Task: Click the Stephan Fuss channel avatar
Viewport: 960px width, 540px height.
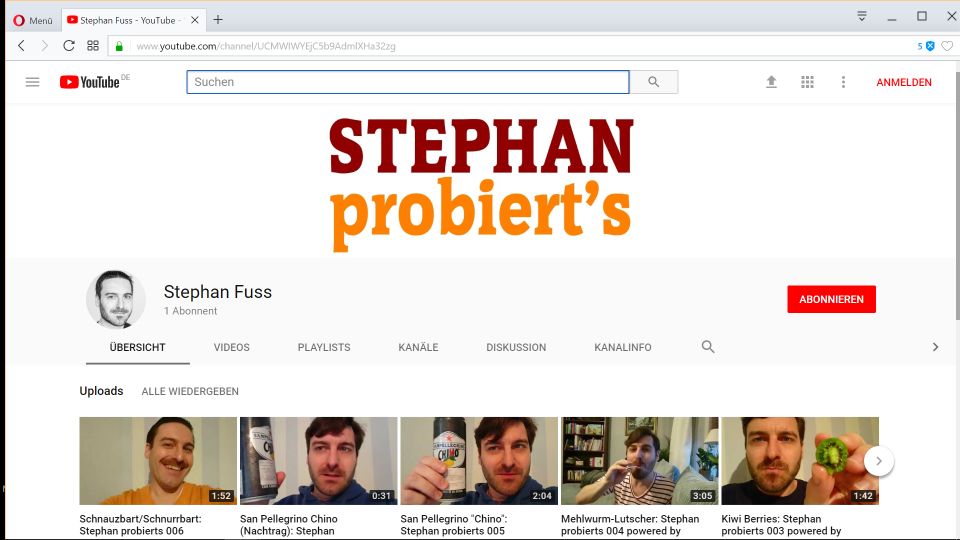Action: coord(116,299)
